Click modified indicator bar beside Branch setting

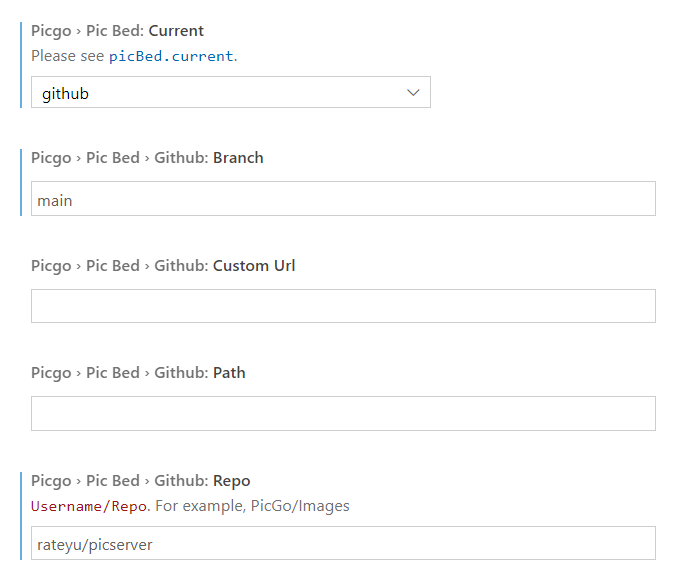pos(21,181)
